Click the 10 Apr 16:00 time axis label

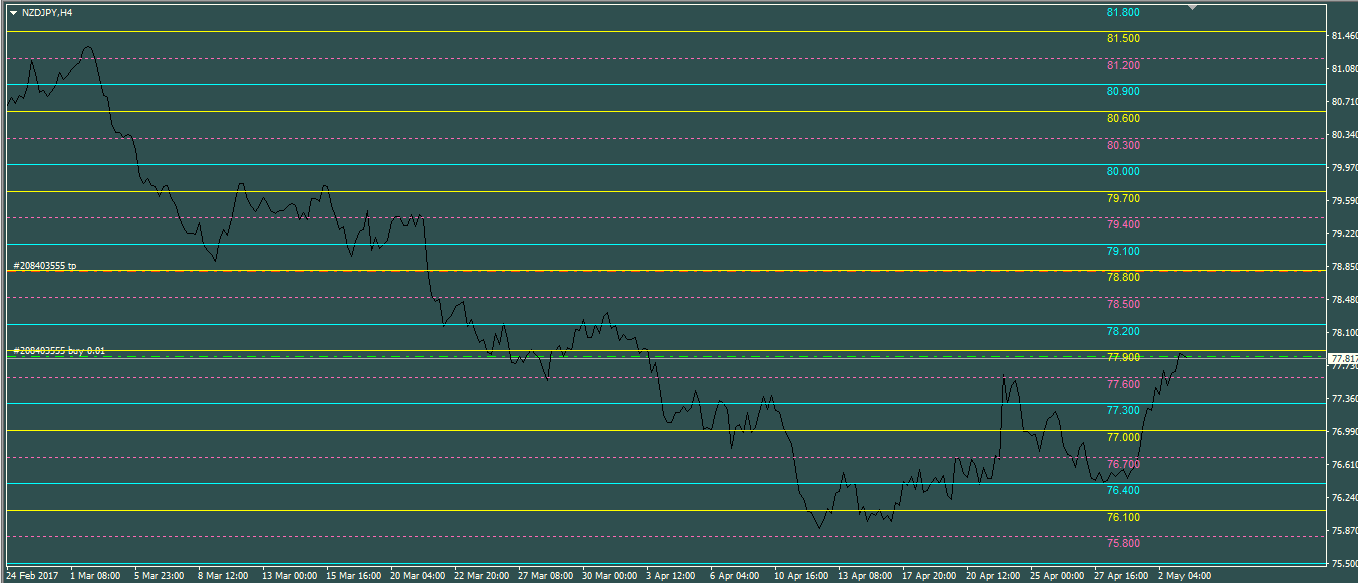tap(800, 576)
